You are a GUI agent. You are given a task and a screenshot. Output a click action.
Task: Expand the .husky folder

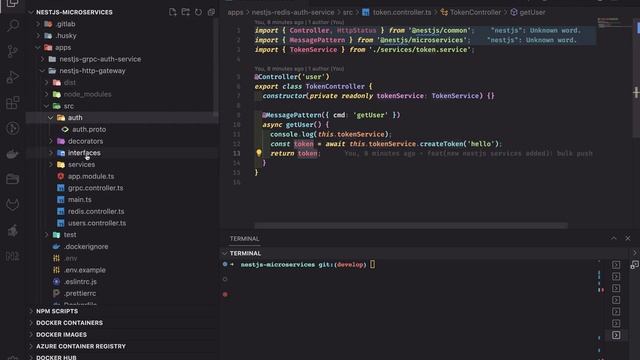(x=38, y=36)
